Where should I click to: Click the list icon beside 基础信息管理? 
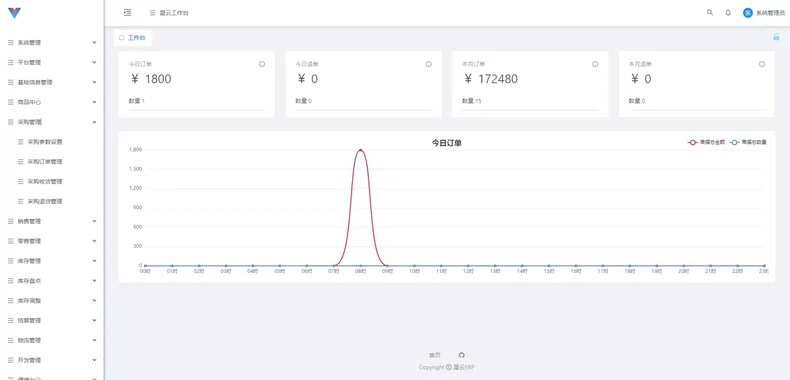coord(11,82)
